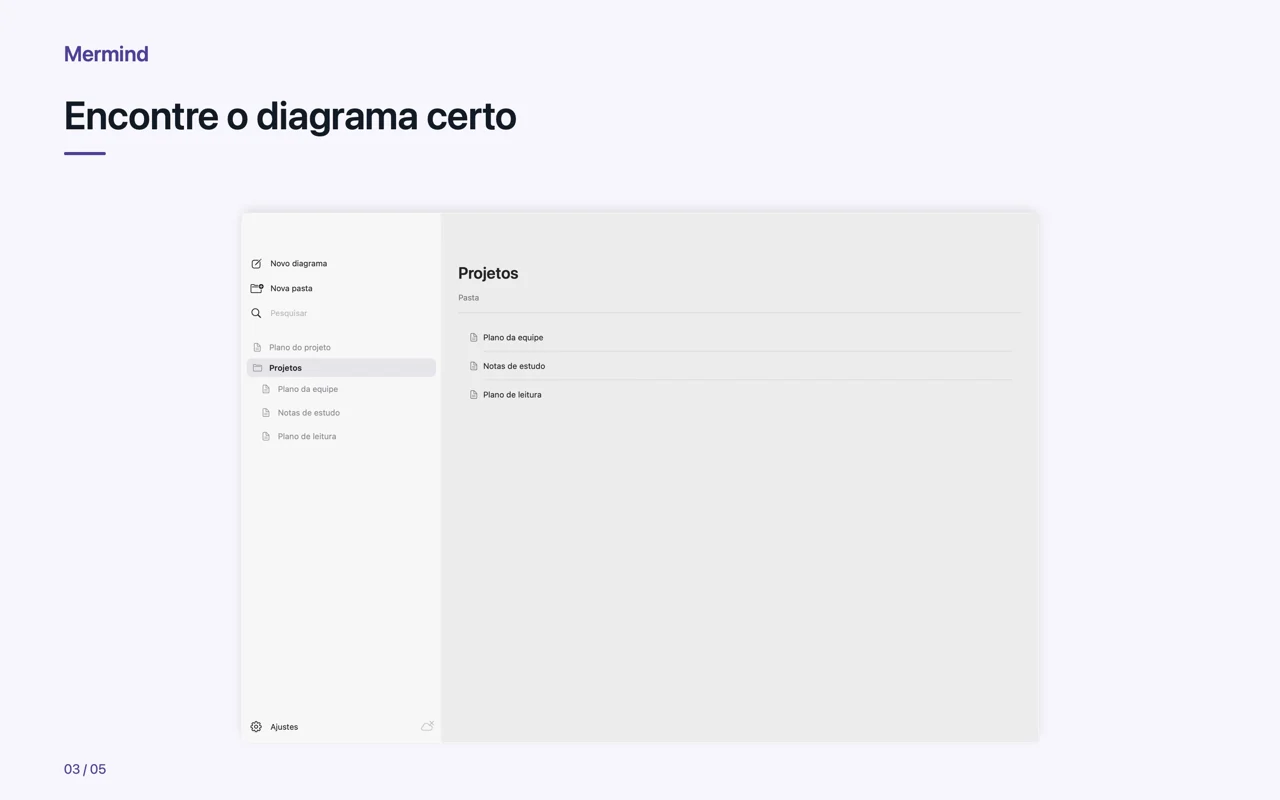
Task: Click document icon beside sidebar Notas de estudo
Action: pos(266,413)
